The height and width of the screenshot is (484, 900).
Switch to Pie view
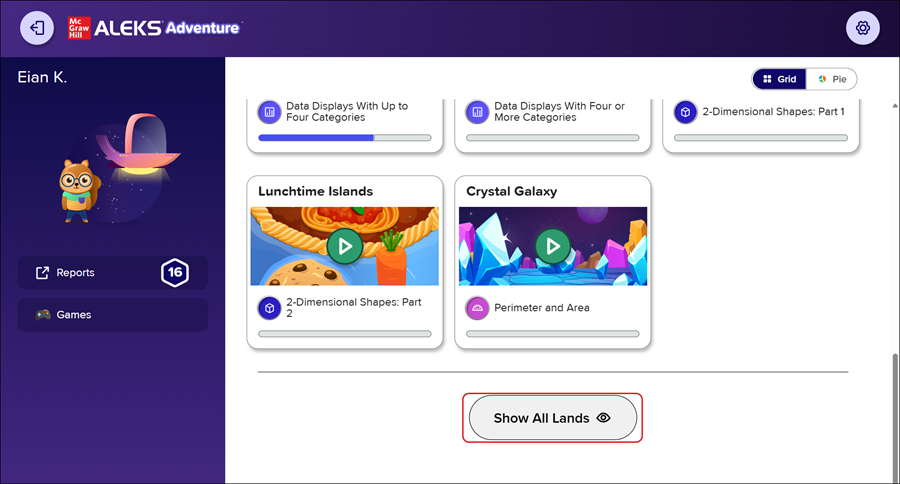coord(832,79)
